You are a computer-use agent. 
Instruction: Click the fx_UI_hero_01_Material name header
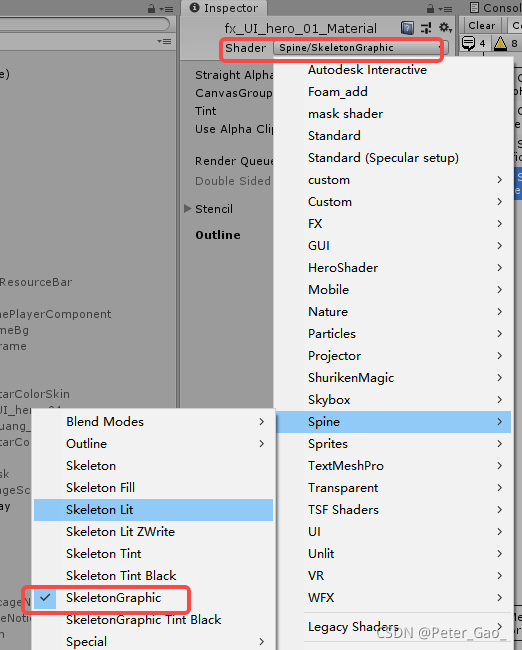point(301,29)
